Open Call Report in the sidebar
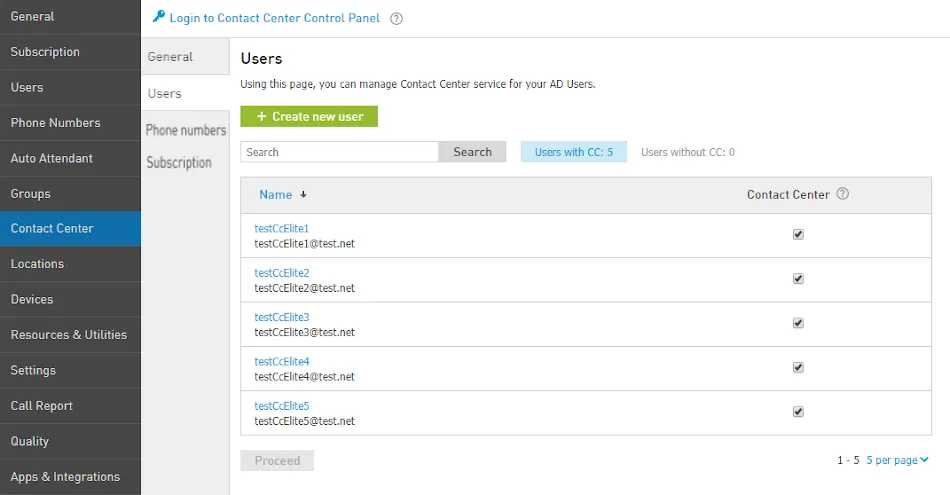 tap(70, 406)
